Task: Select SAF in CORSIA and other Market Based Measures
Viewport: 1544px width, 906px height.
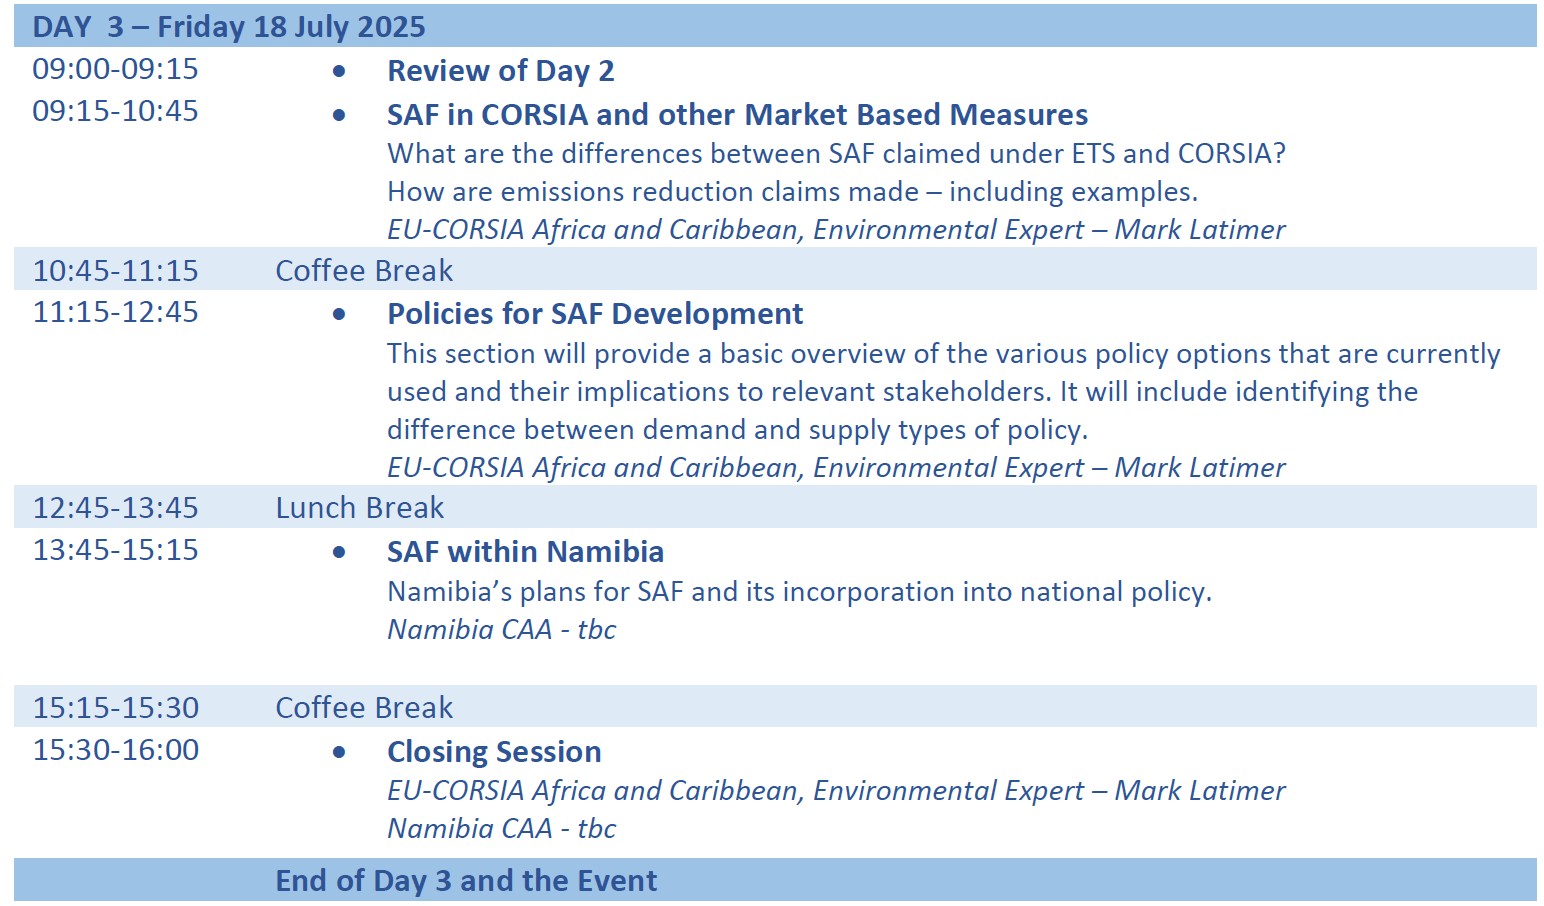Action: point(737,115)
